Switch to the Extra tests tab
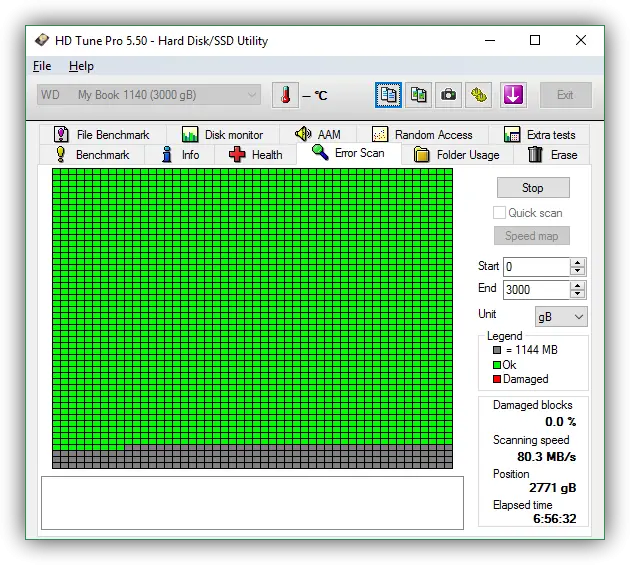 [539, 134]
